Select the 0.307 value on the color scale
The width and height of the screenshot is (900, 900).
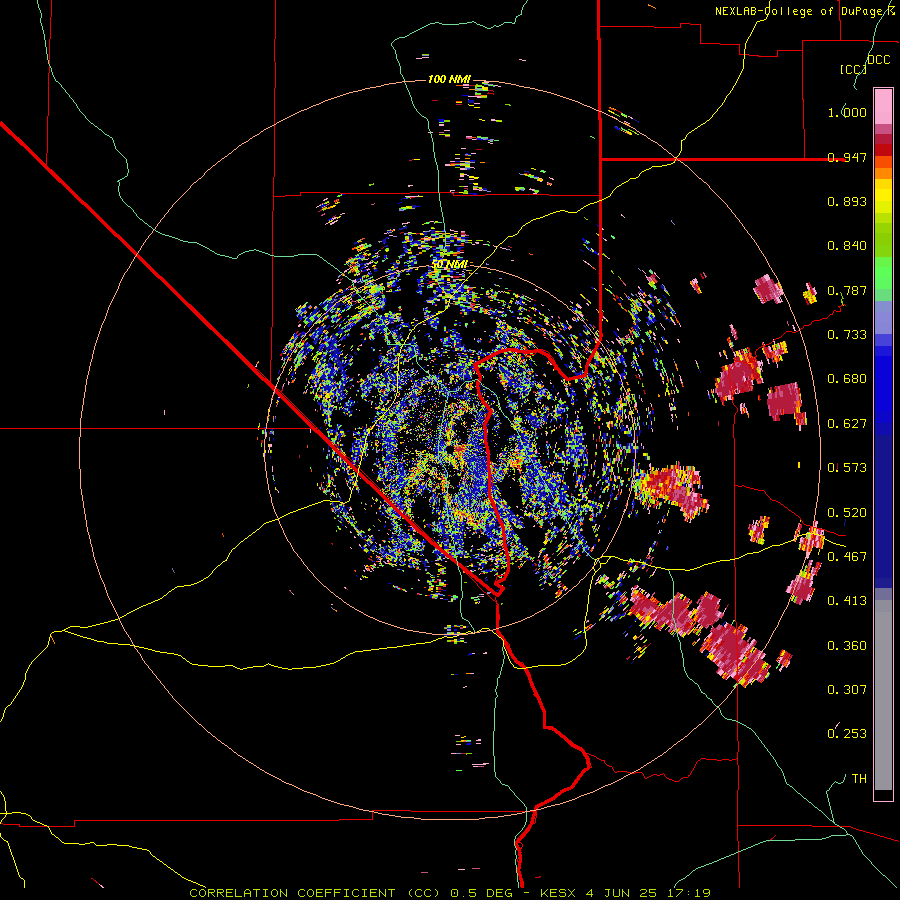(847, 689)
